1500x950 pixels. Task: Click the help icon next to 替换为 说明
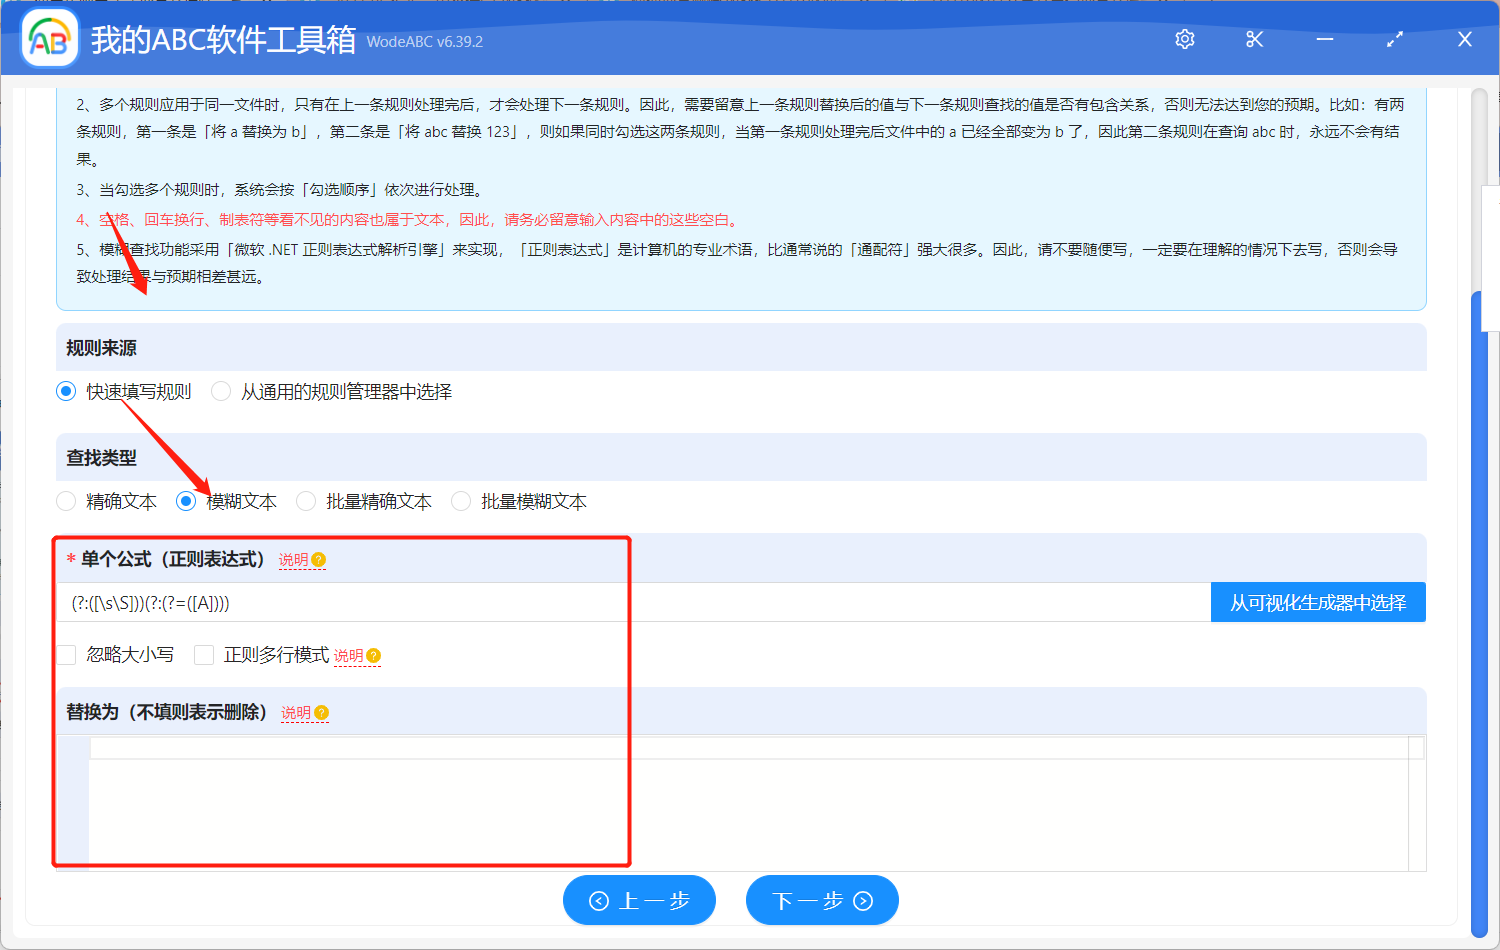321,712
